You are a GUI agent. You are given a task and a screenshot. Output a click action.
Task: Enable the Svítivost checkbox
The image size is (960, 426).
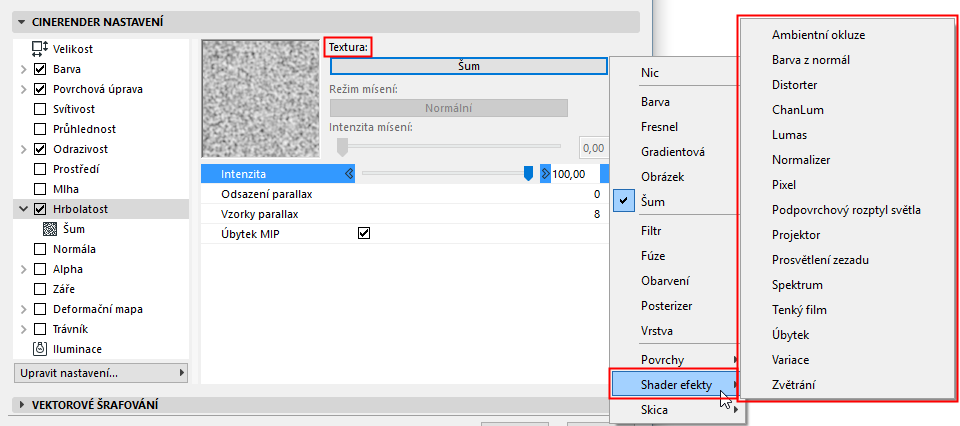click(40, 110)
